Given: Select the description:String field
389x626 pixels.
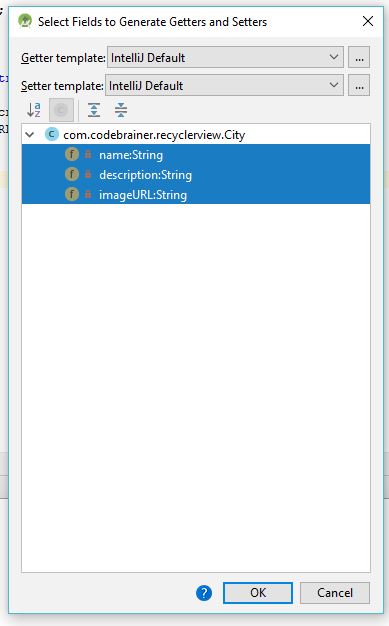Looking at the screenshot, I should point(196,174).
